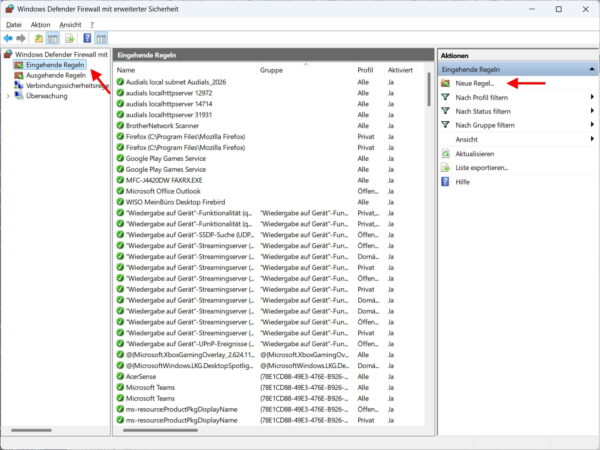The image size is (600, 450).
Task: Select Ausgehende Regeln in the tree
Action: coord(56,75)
